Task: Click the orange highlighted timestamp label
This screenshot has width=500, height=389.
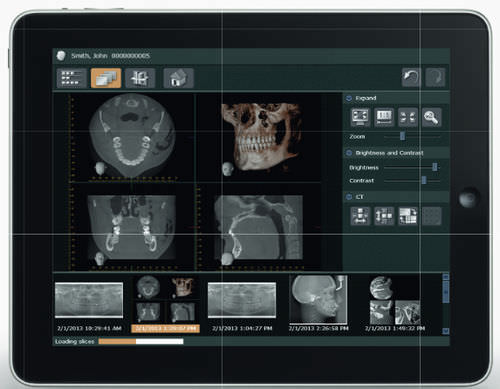Action: point(166,329)
